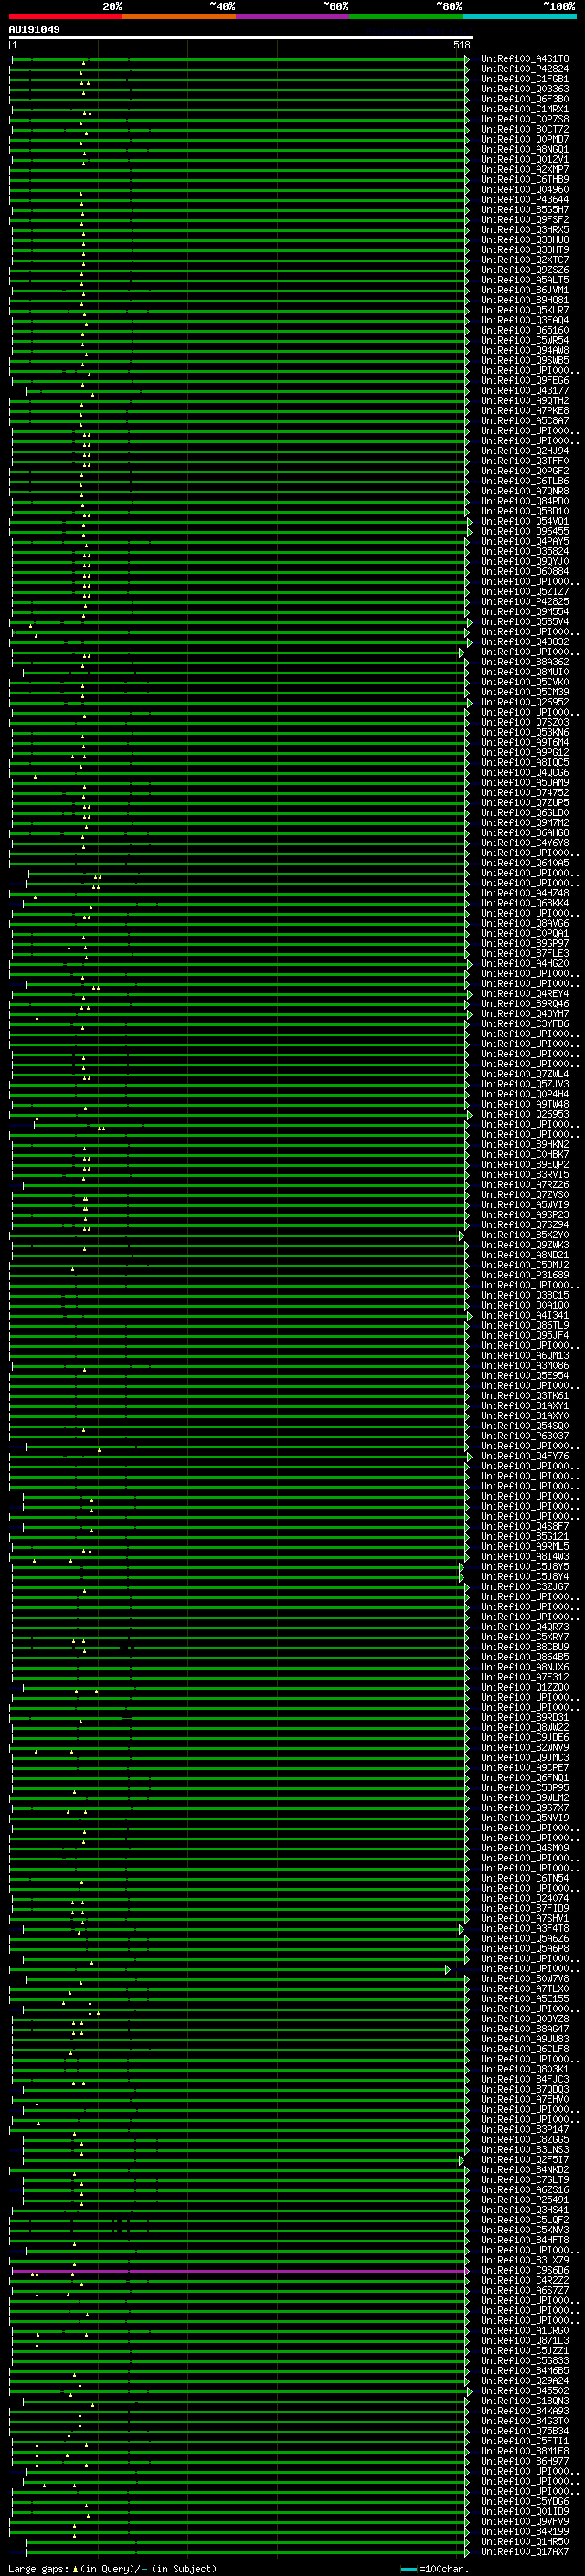
Task: Click the orange ~40% color legend segment
Action: (x=179, y=16)
